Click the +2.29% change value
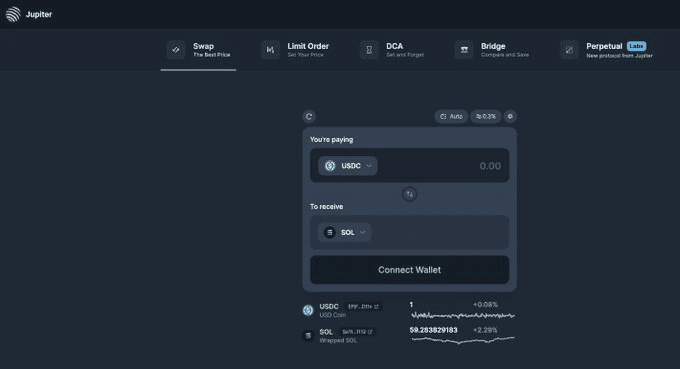 (x=485, y=330)
